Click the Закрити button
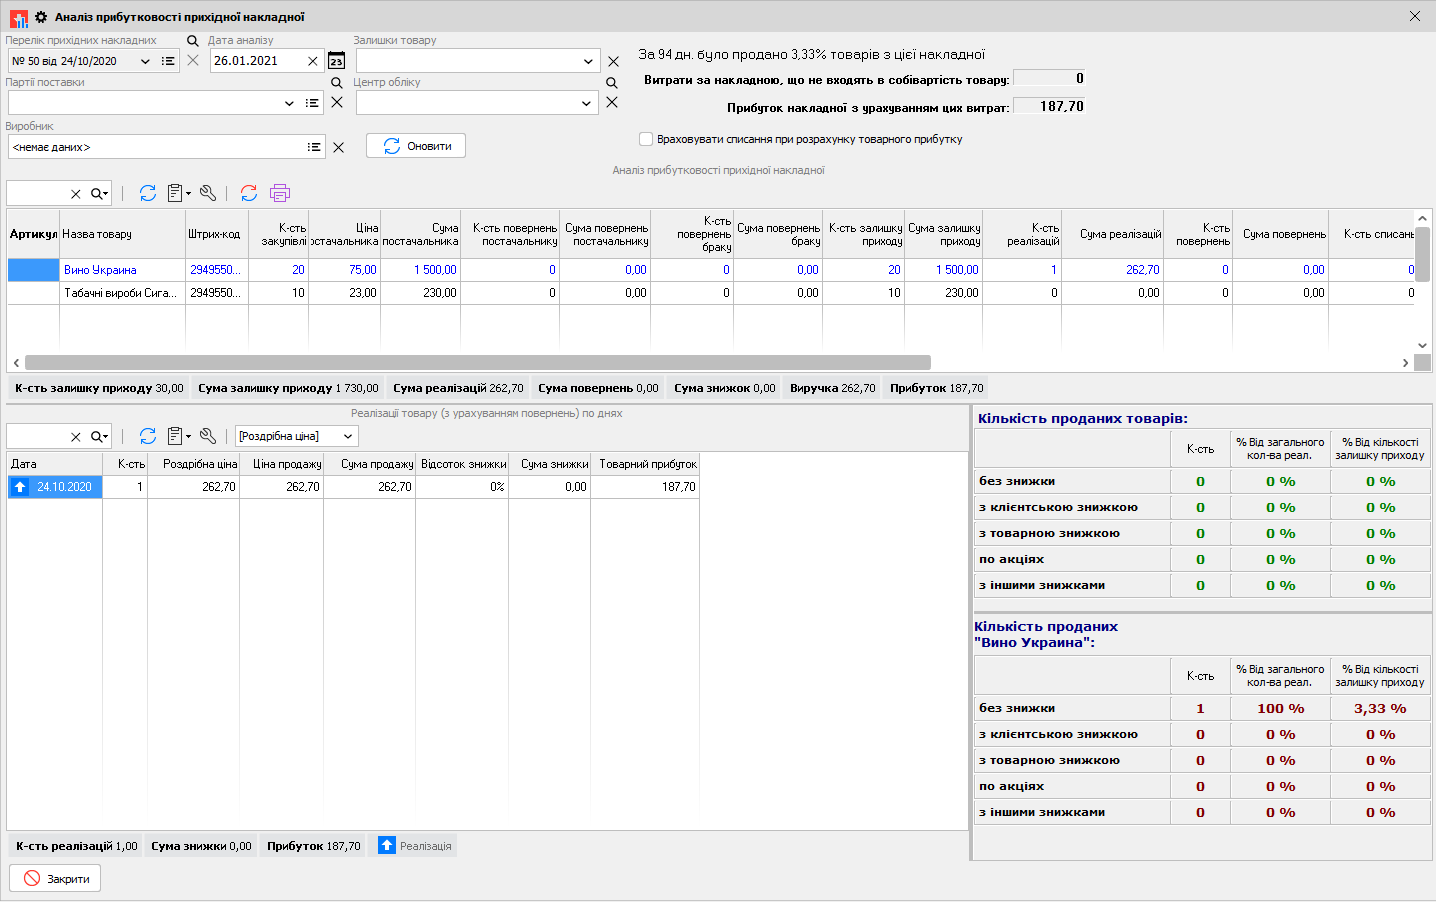The width and height of the screenshot is (1436, 902). 56,879
